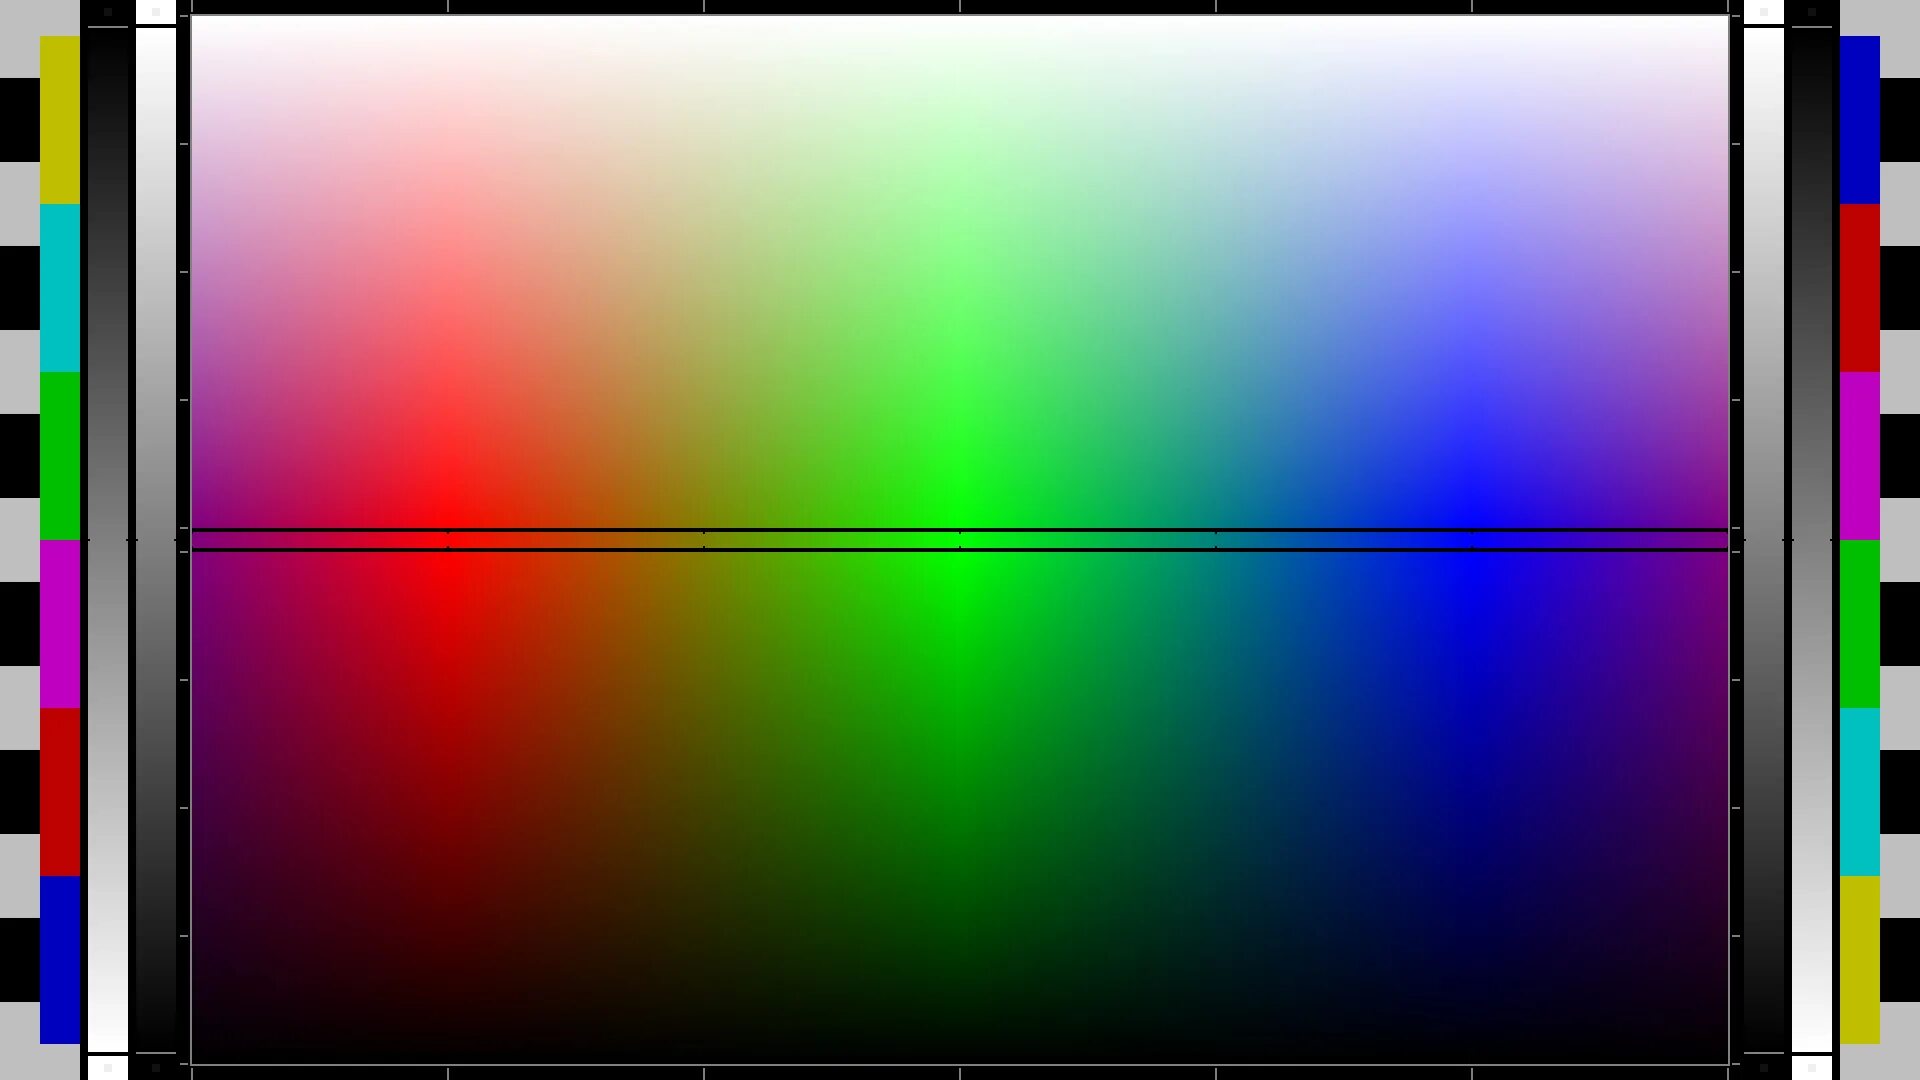
Task: Click the red swatch on the left edge
Action: click(x=60, y=792)
